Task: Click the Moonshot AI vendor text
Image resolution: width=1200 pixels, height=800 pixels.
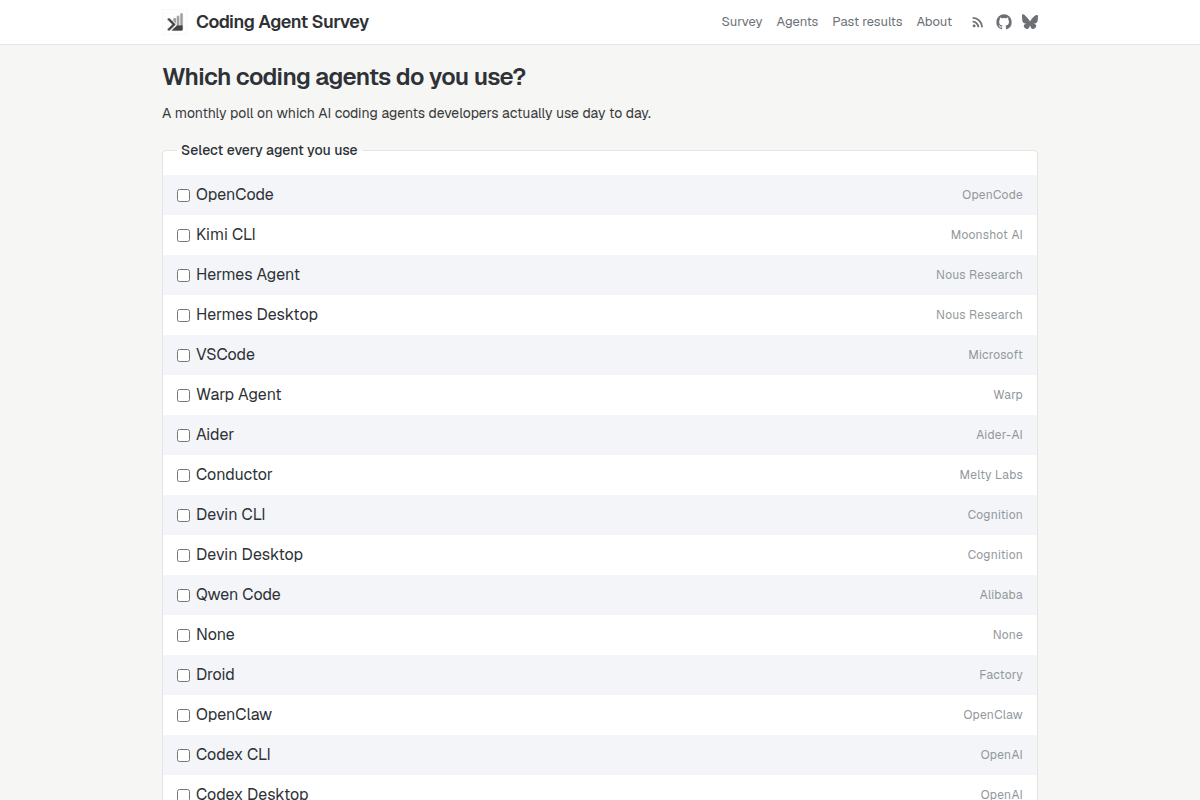Action: 987,235
